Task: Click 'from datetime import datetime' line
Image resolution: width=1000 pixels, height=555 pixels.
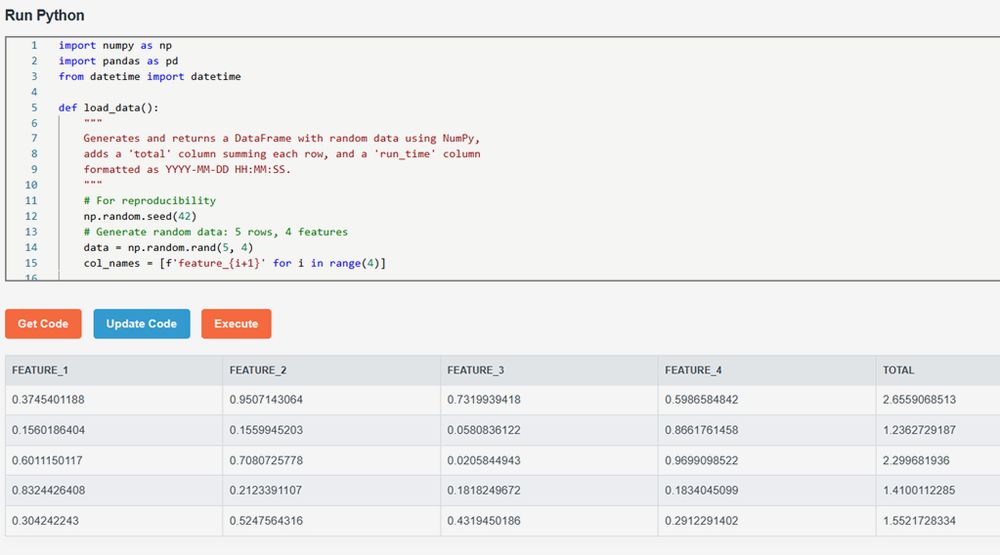Action: click(x=150, y=76)
